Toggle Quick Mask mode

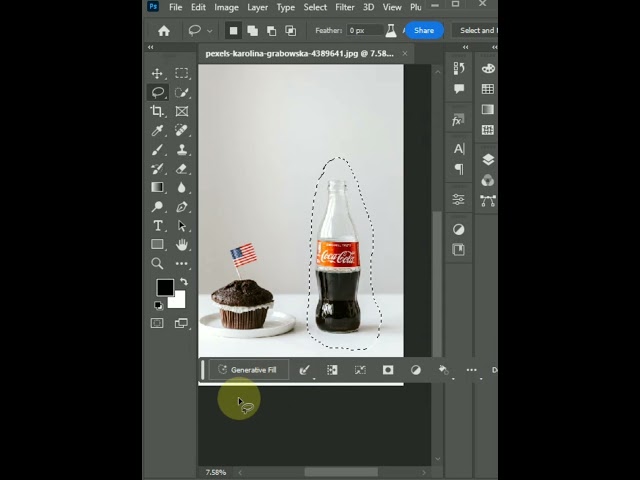(157, 323)
